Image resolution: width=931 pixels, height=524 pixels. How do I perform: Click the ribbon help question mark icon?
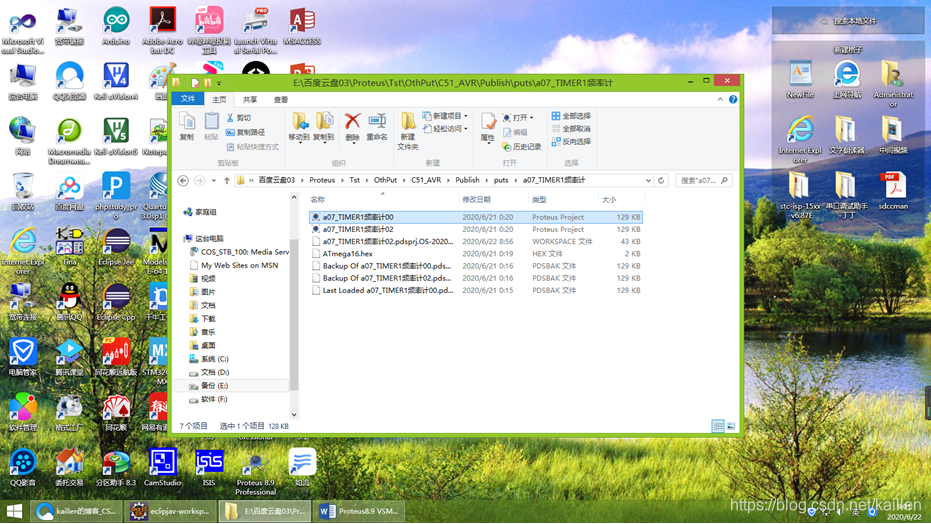733,100
